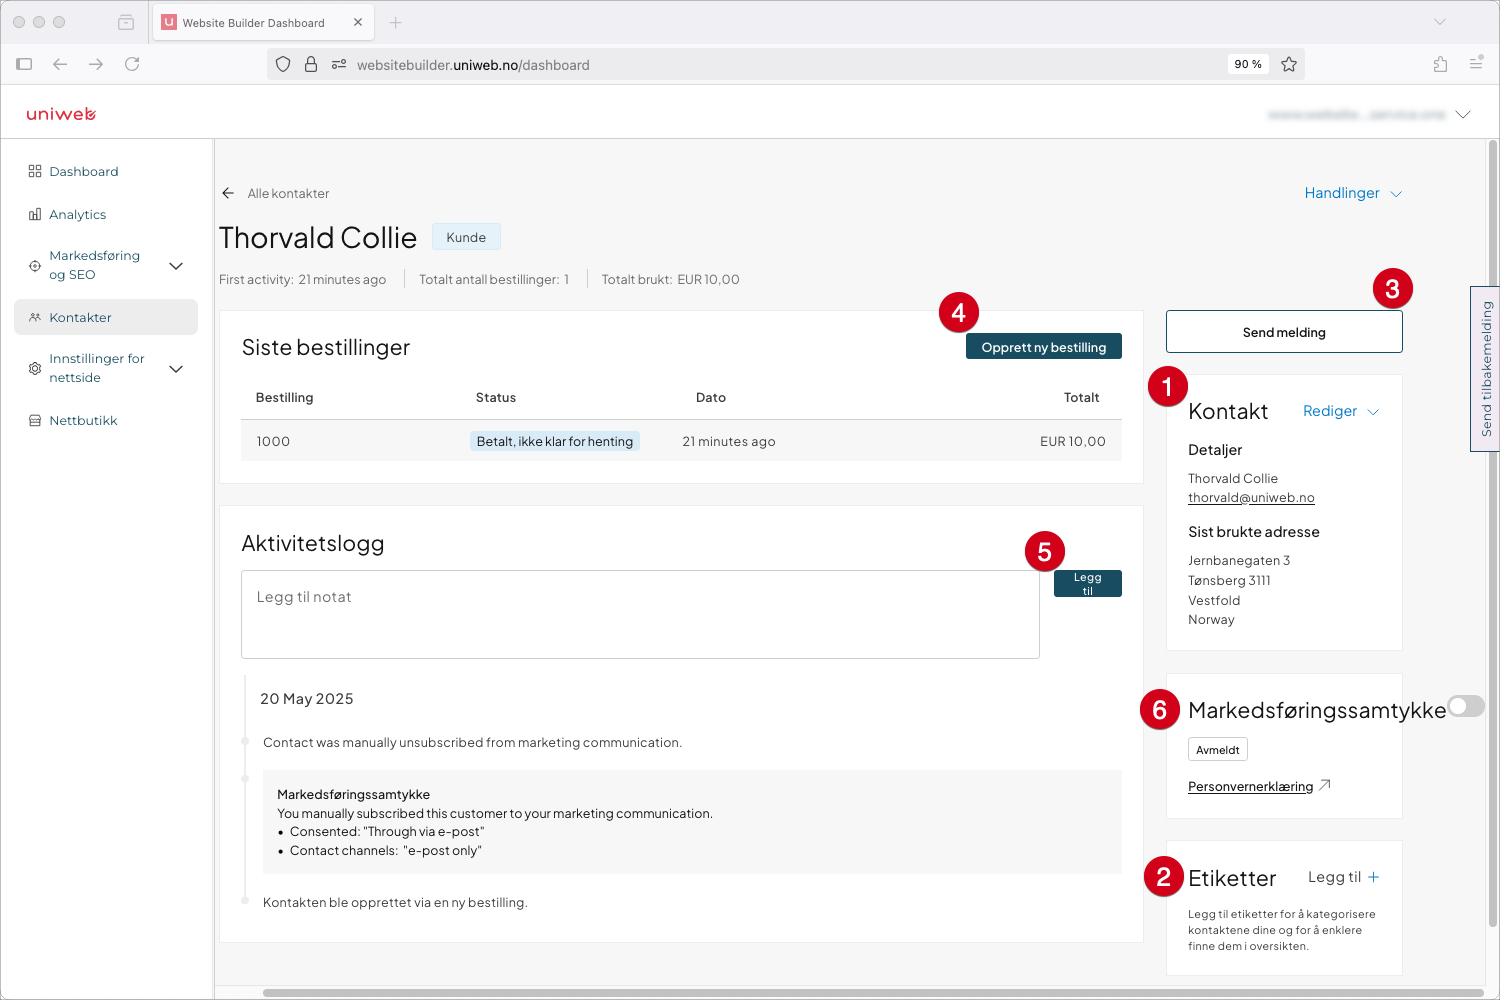Open the Handlinger dropdown

(x=1353, y=193)
